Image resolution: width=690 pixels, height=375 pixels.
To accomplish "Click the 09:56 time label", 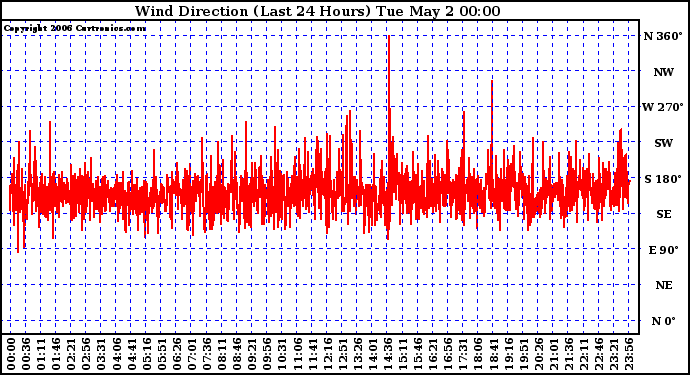I will 267,354.
